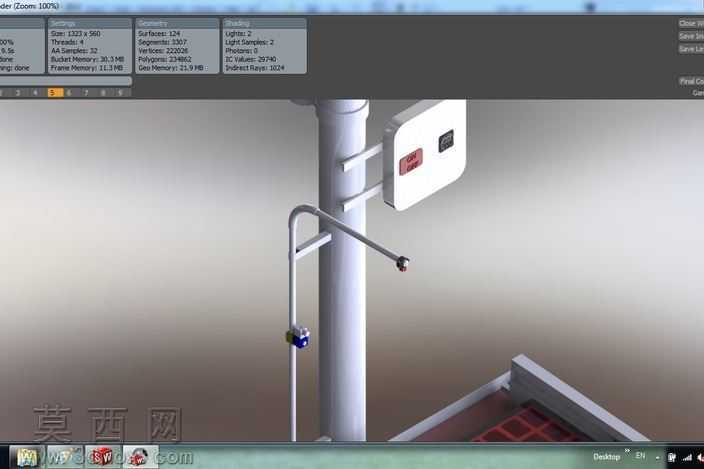This screenshot has height=469, width=704.
Task: Click the Shading panel header
Action: (x=264, y=23)
